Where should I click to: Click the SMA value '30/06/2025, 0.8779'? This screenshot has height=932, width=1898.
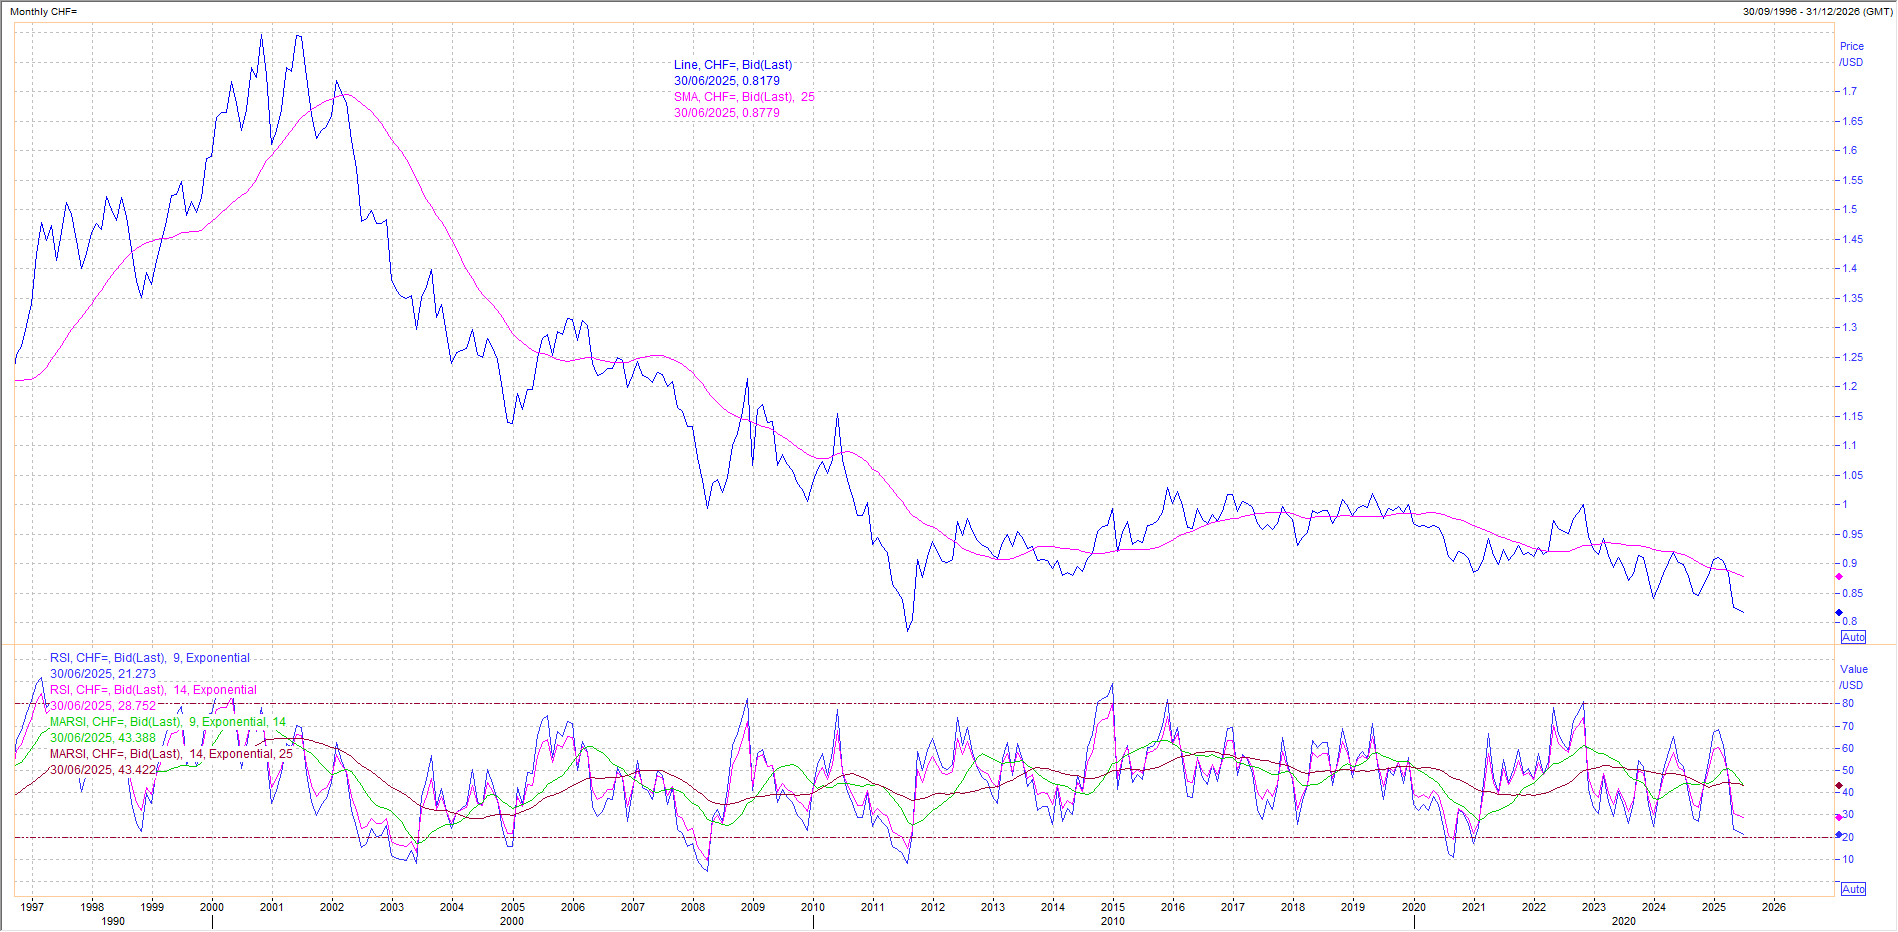pyautogui.click(x=727, y=113)
